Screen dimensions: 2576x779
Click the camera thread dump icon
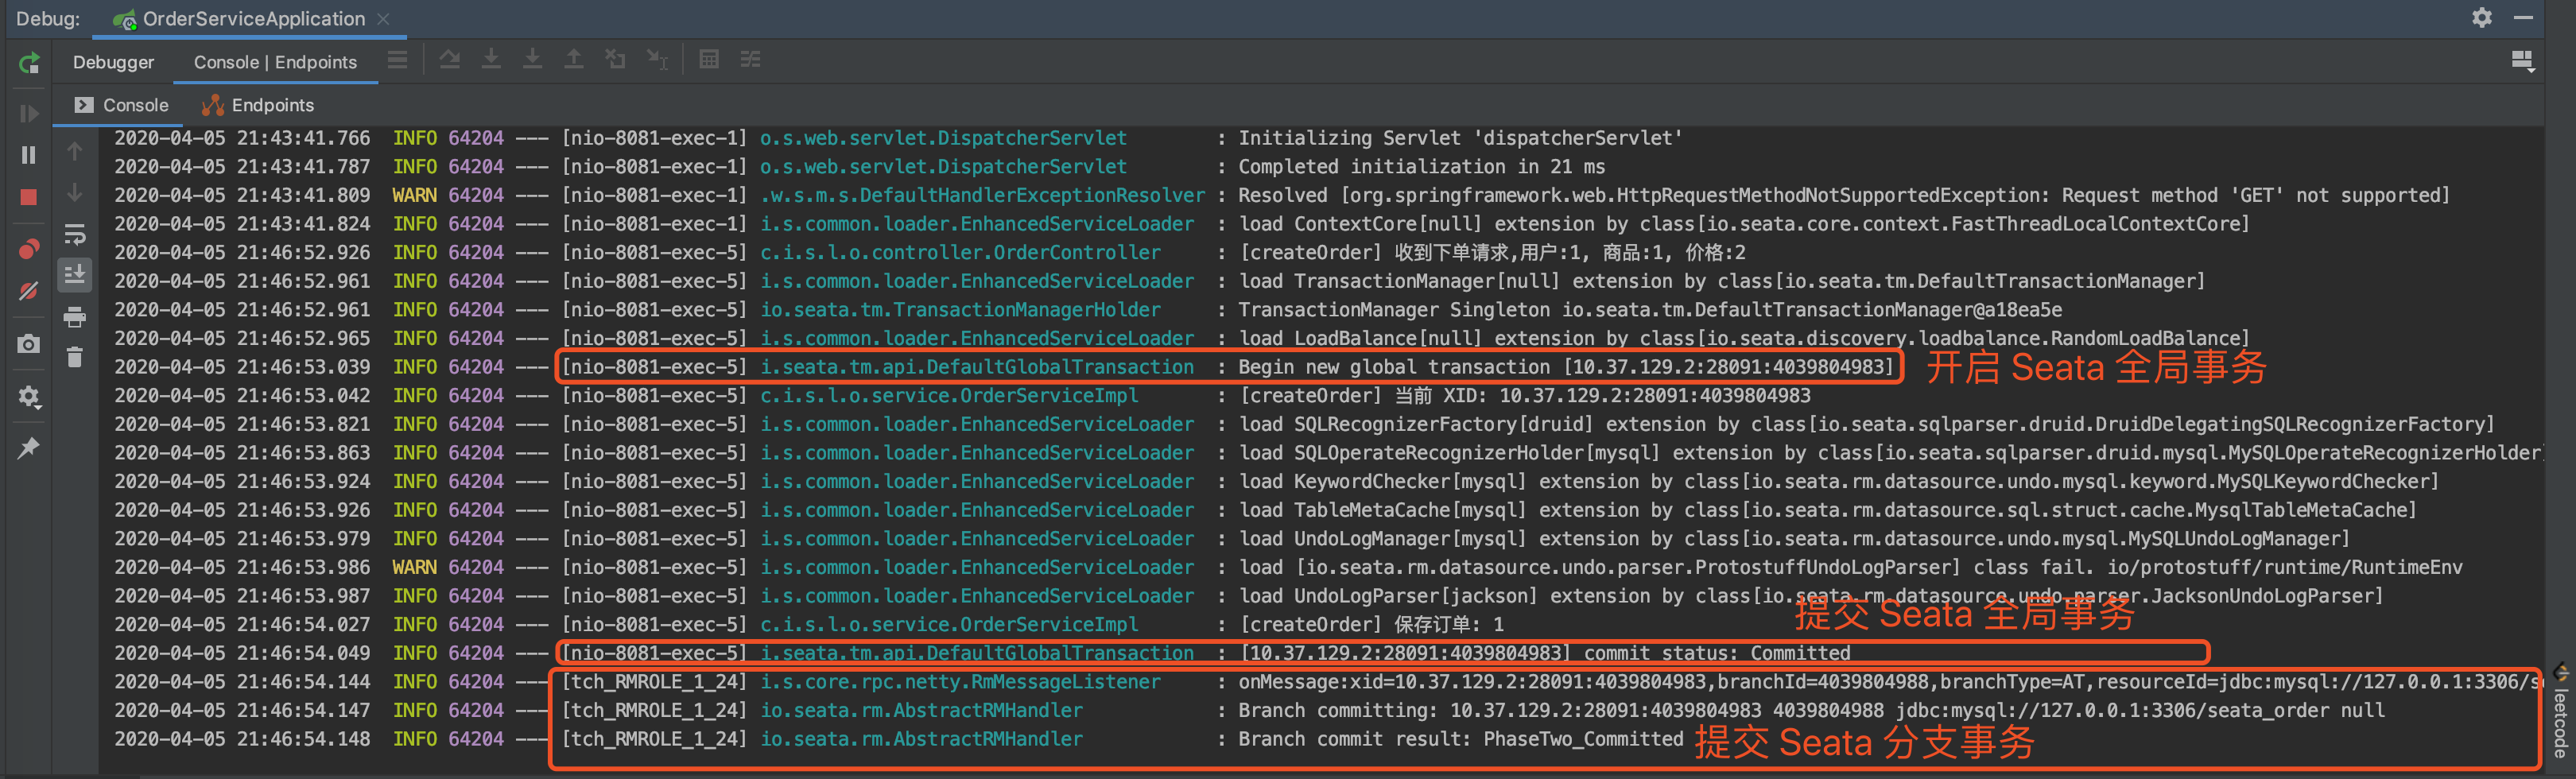click(x=29, y=344)
